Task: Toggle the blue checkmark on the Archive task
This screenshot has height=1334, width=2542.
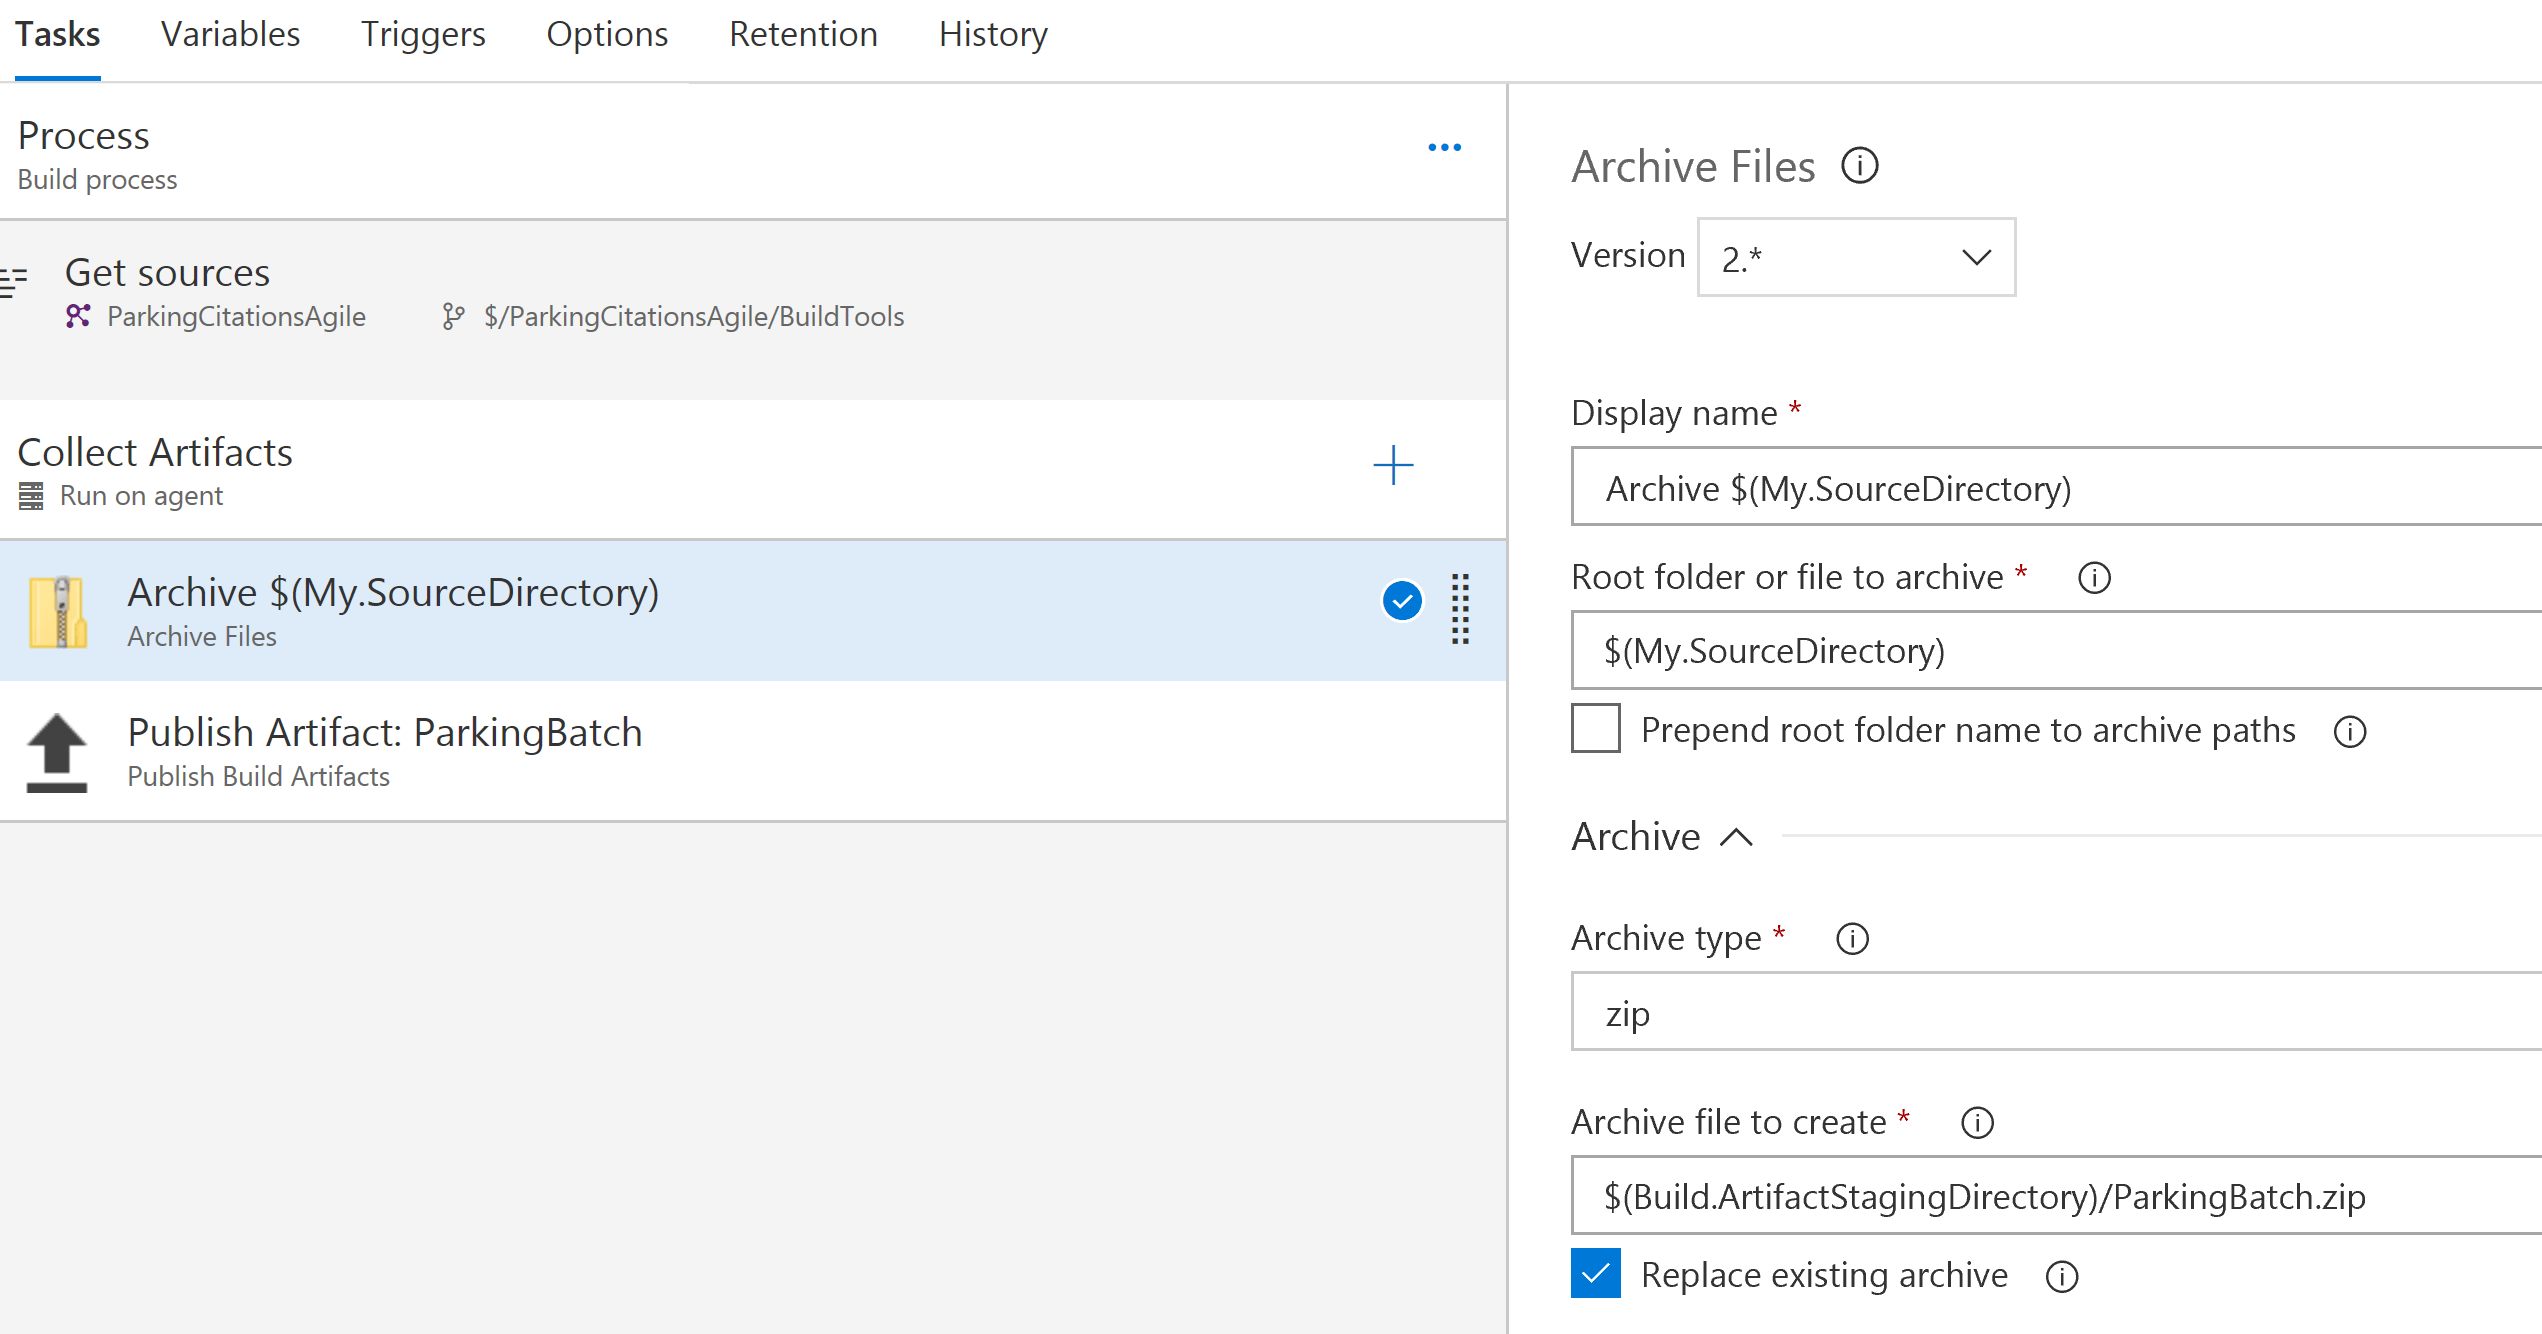Action: pyautogui.click(x=1402, y=601)
